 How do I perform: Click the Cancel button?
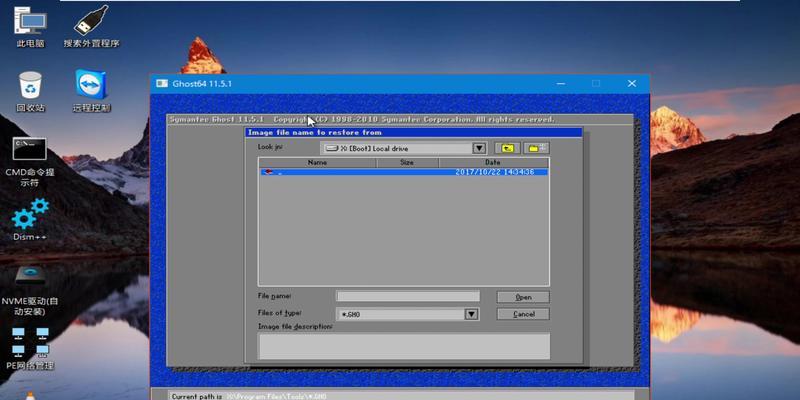(523, 314)
